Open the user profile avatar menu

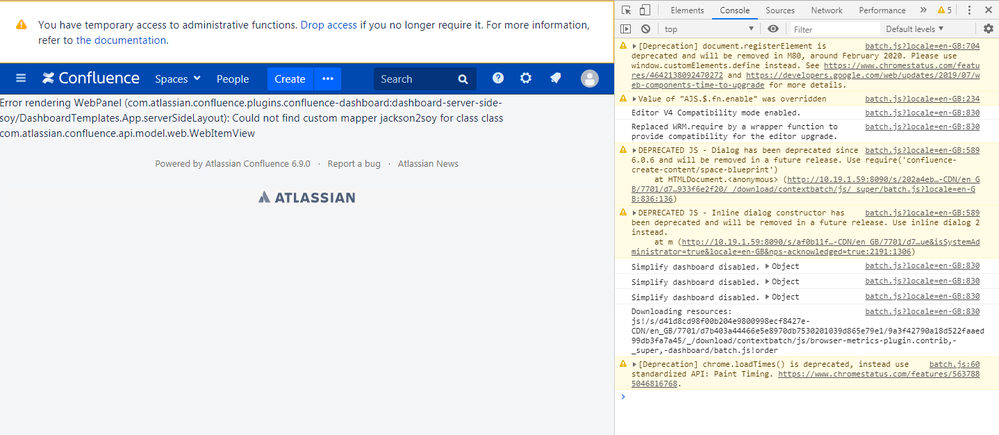[x=590, y=79]
